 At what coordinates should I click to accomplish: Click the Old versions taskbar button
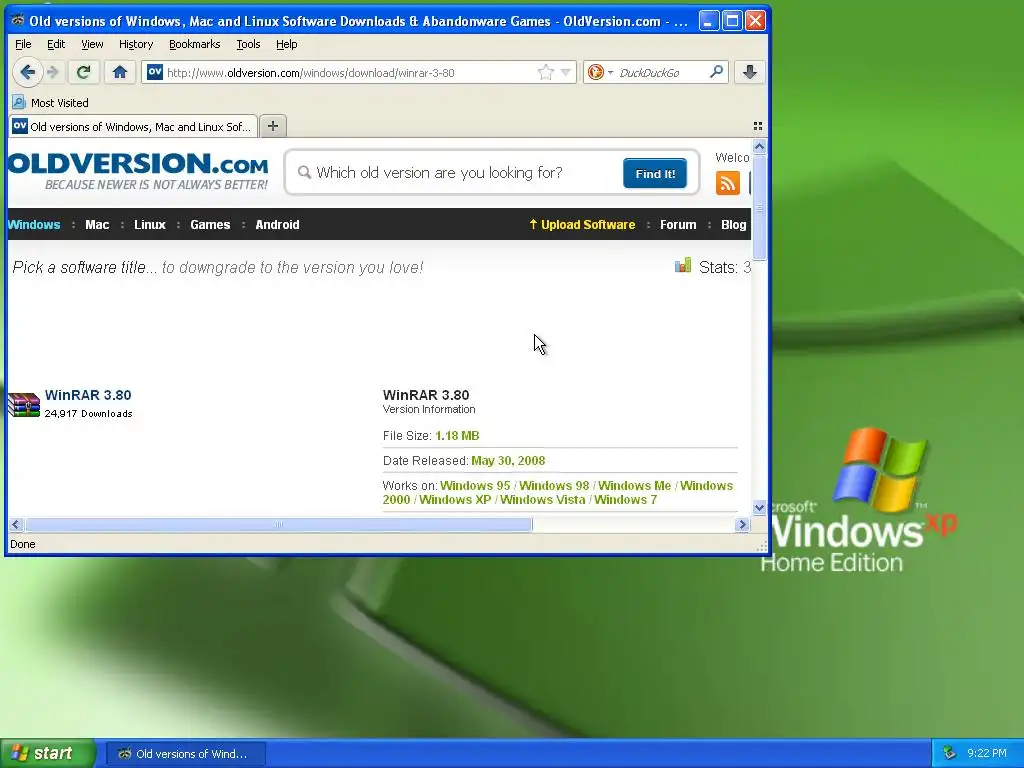pos(186,754)
